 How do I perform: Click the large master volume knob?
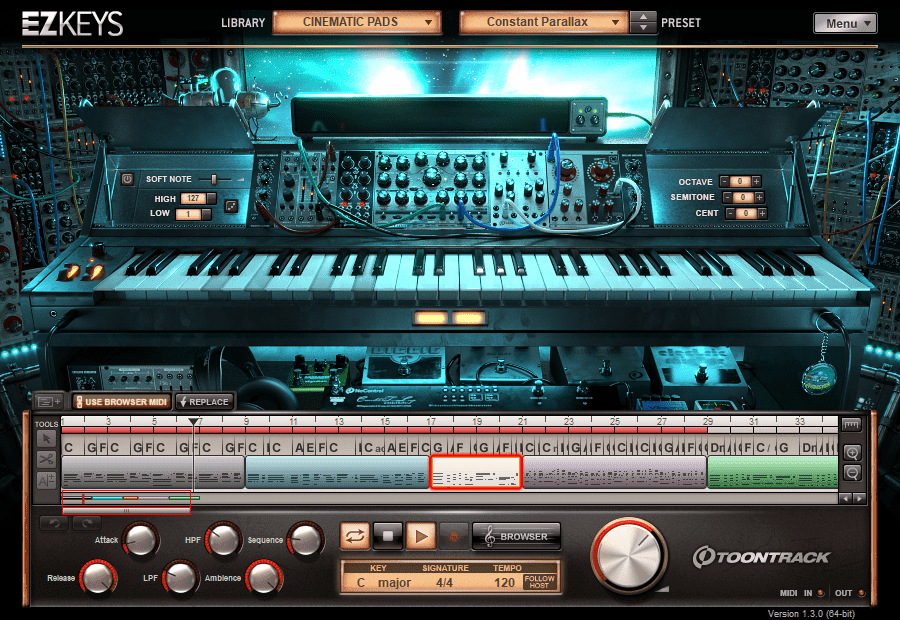point(629,556)
